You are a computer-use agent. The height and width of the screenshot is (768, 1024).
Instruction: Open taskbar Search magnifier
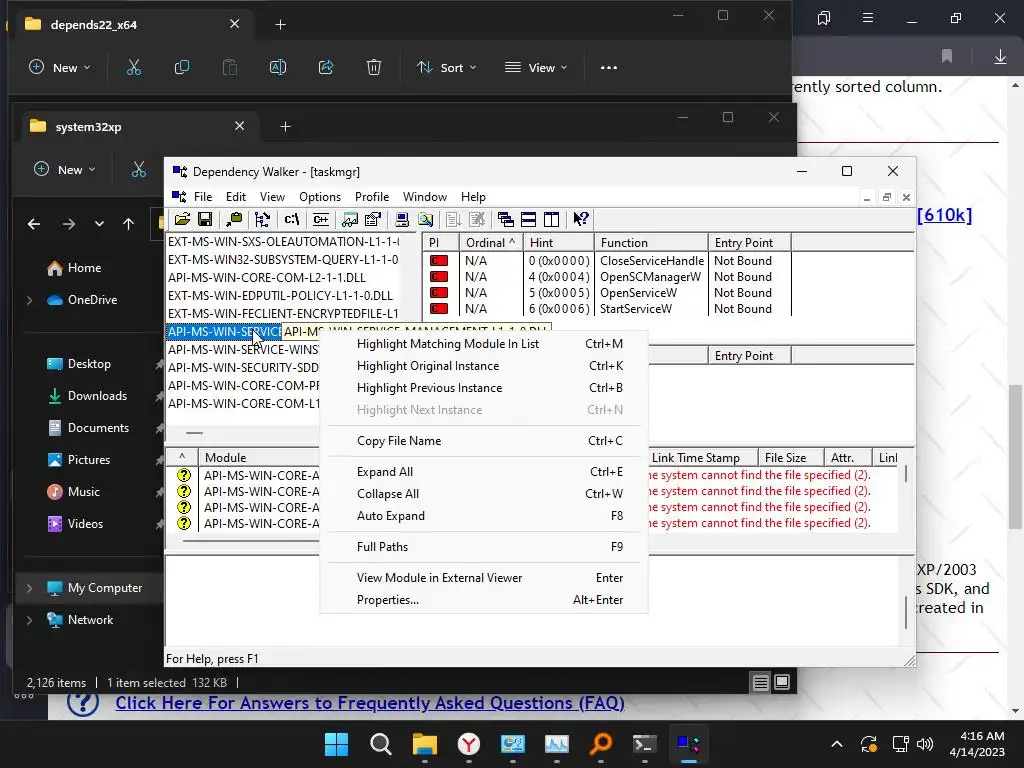380,744
